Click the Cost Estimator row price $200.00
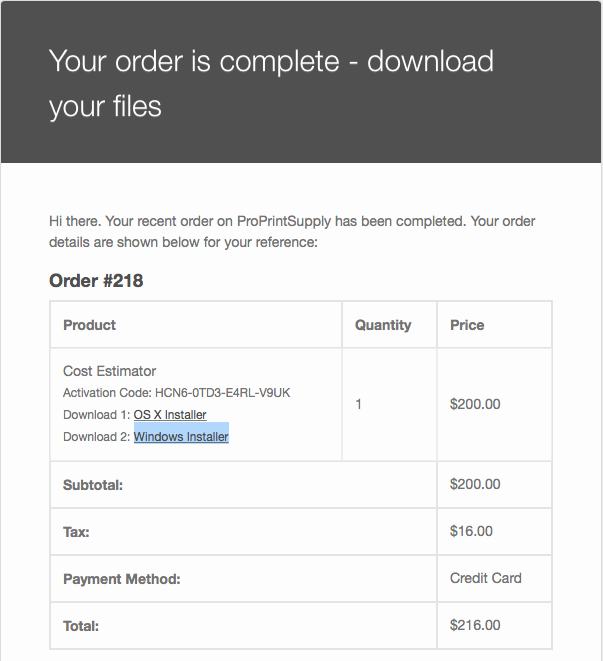603x661 pixels. click(475, 404)
